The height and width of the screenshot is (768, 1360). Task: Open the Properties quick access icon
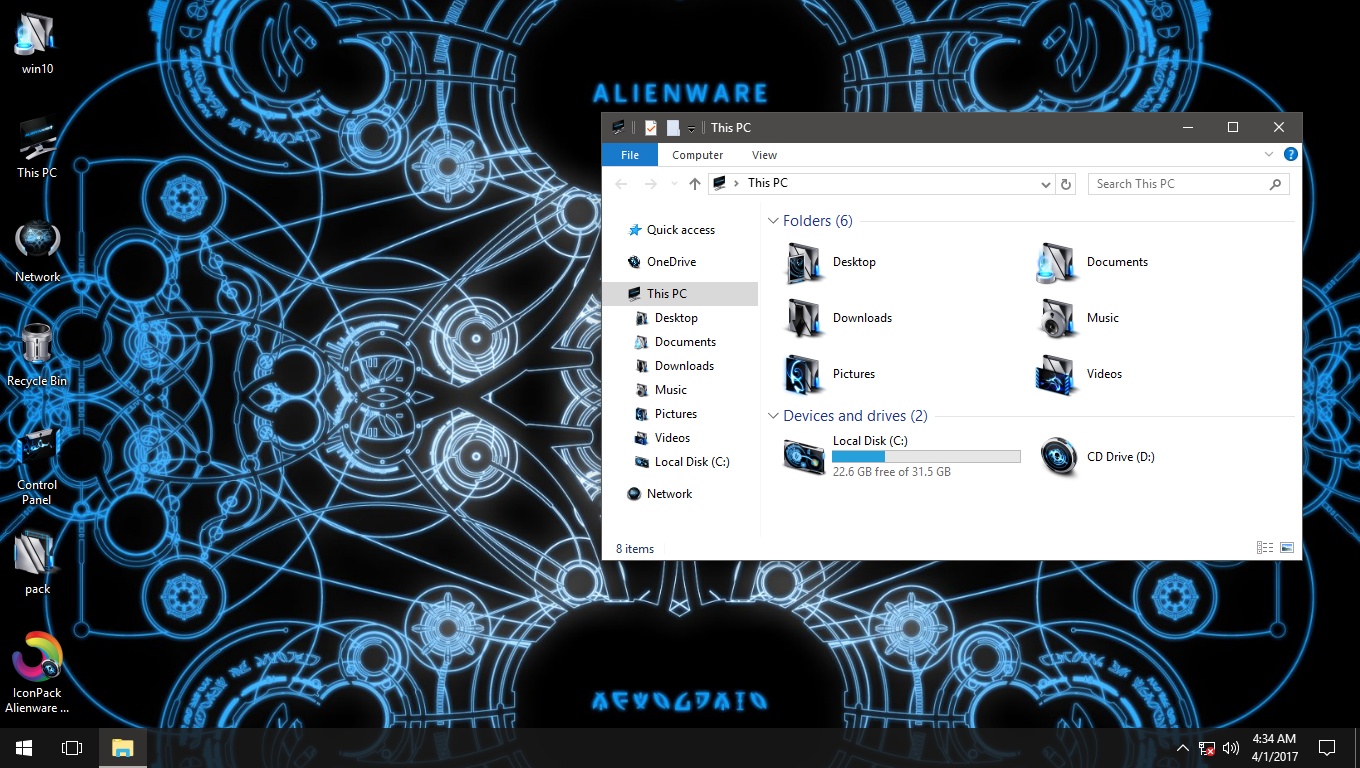(649, 127)
